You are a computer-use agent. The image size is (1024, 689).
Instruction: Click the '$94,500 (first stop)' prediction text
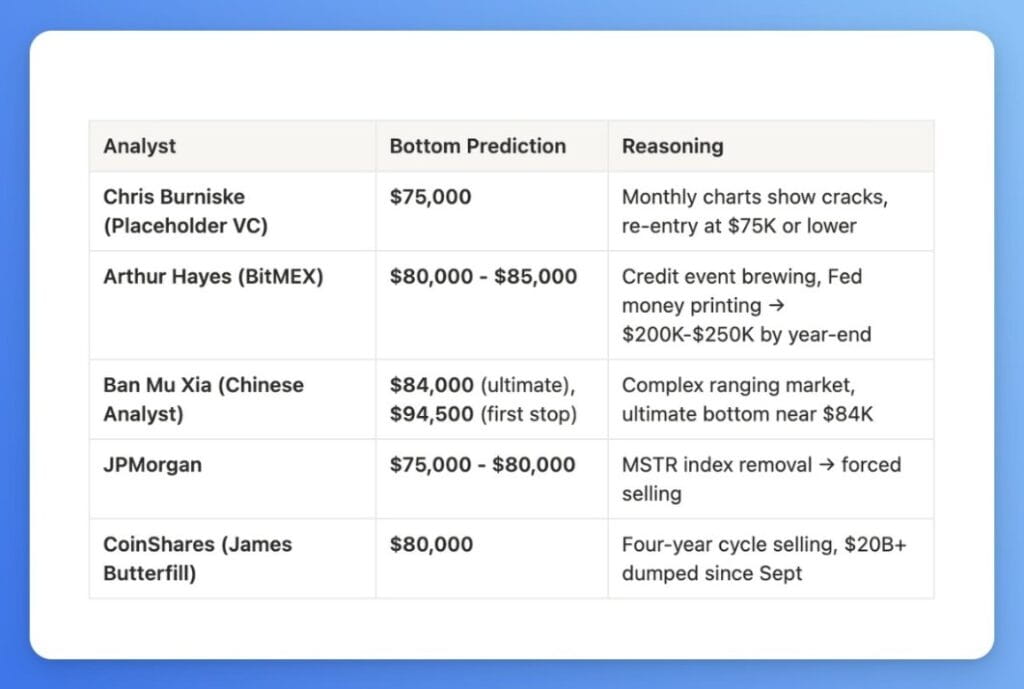[x=483, y=414]
